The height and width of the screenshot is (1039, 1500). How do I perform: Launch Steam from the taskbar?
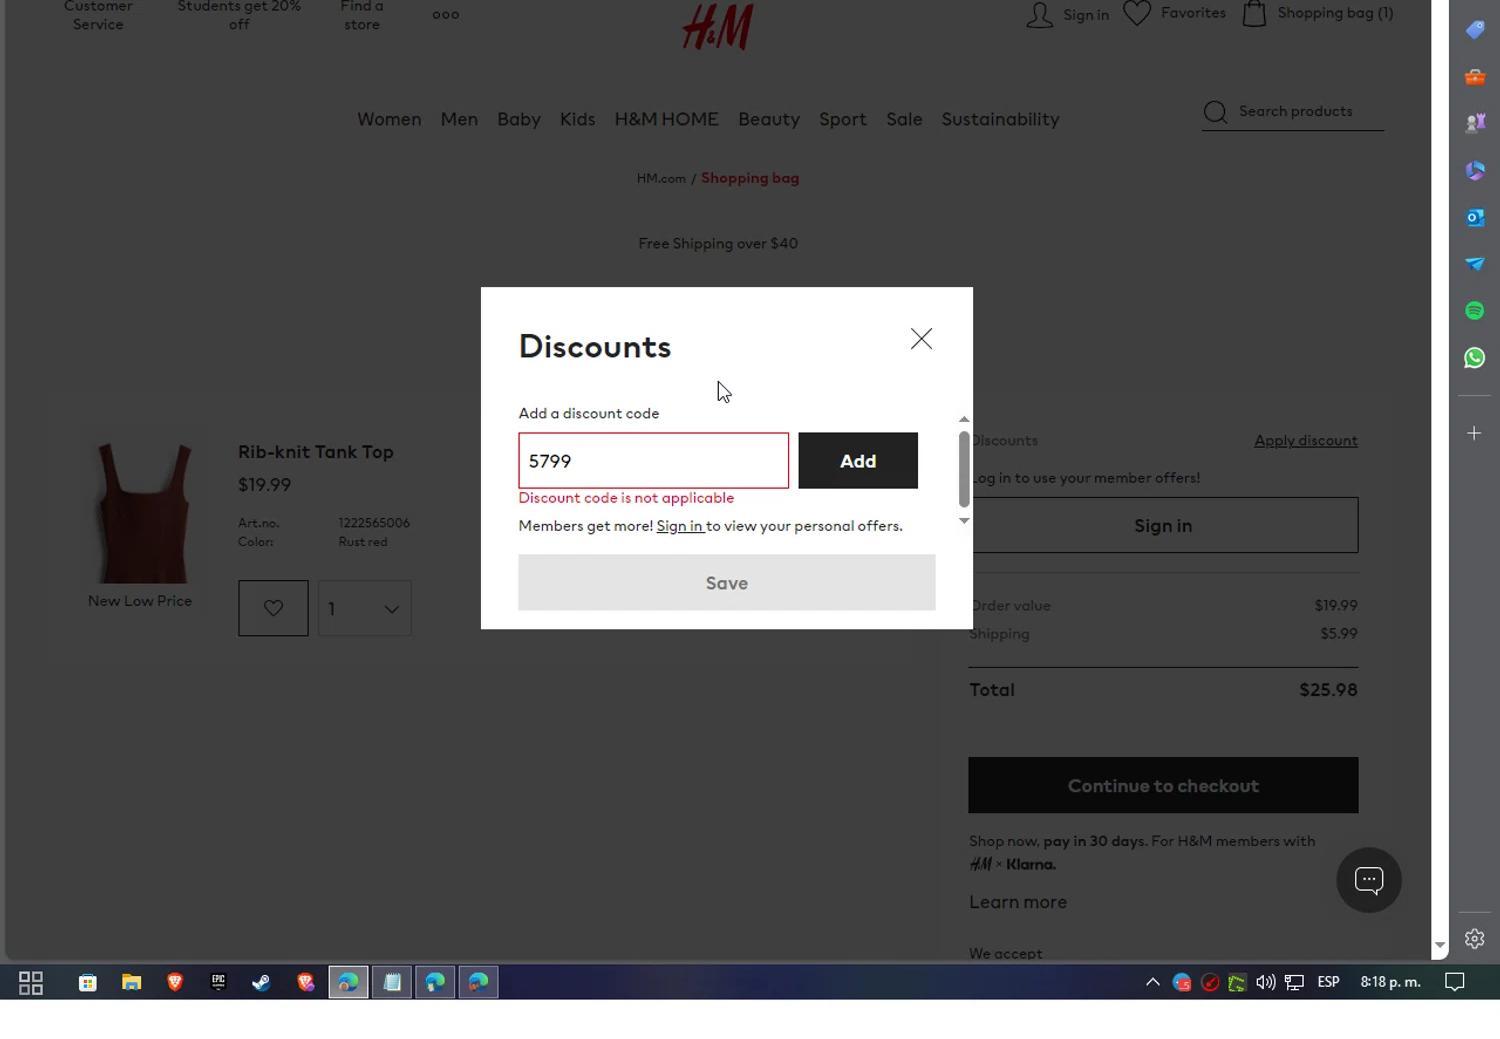[x=261, y=982]
